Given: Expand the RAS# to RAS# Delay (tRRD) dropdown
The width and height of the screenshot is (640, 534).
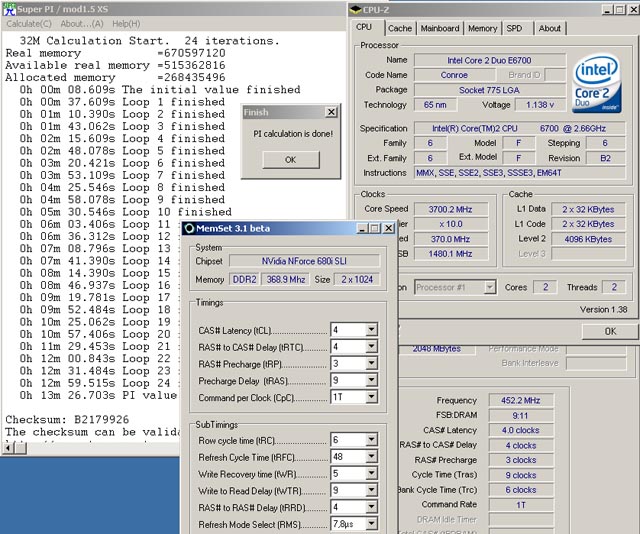Looking at the screenshot, I should pos(371,507).
